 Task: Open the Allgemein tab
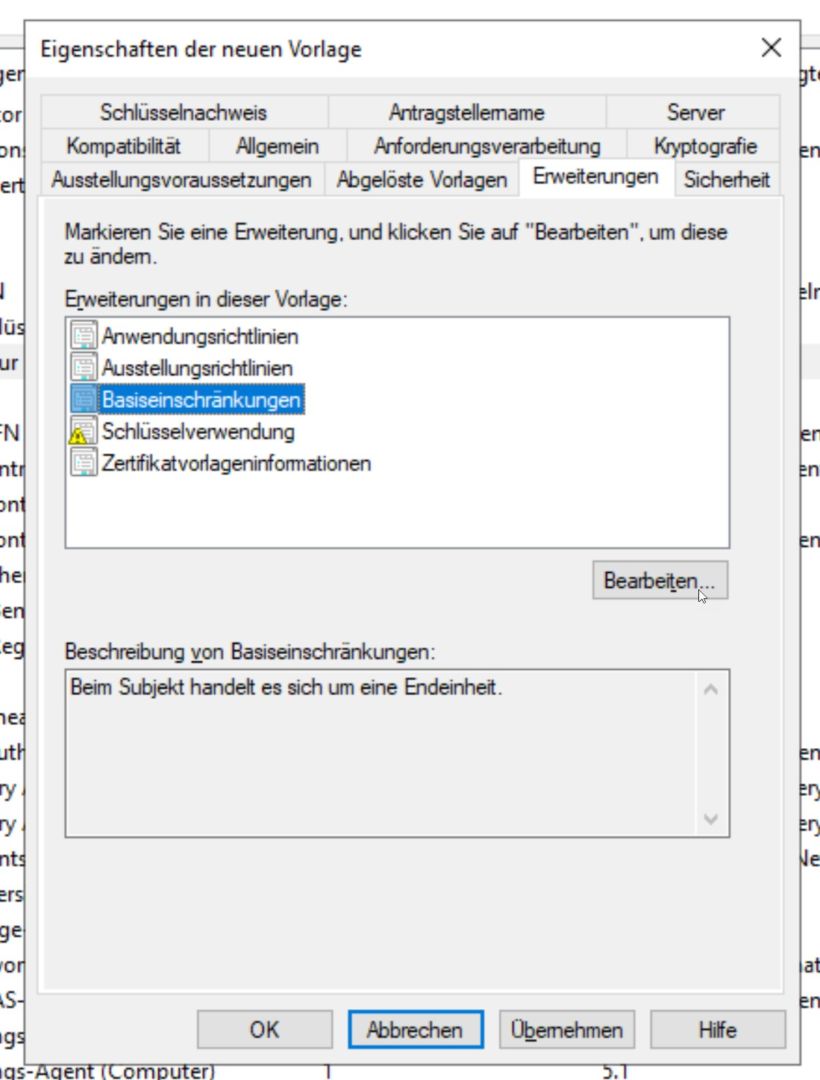tap(277, 146)
